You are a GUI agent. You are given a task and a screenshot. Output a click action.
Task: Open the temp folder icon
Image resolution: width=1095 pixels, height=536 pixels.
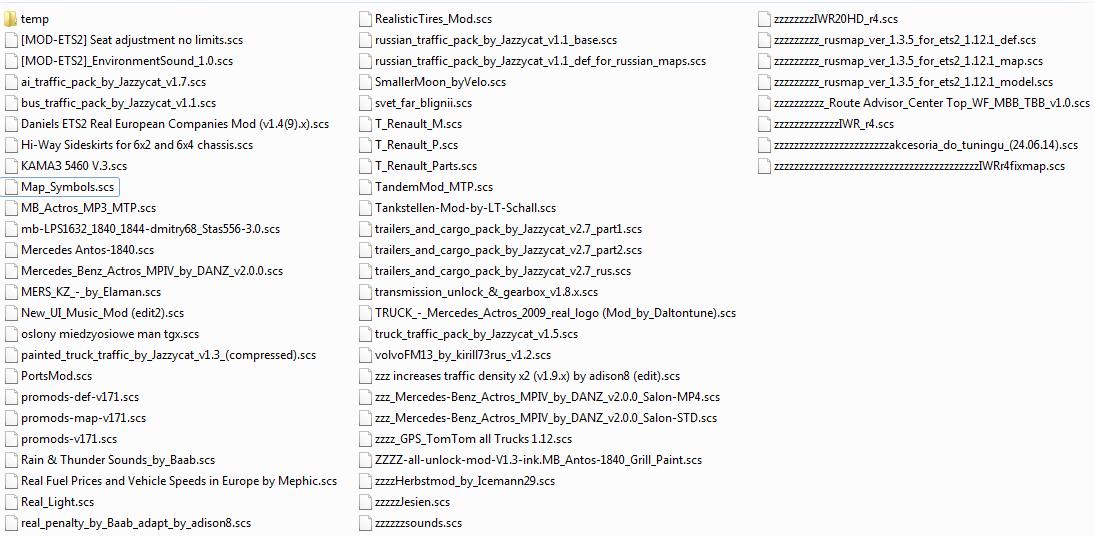pyautogui.click(x=10, y=20)
